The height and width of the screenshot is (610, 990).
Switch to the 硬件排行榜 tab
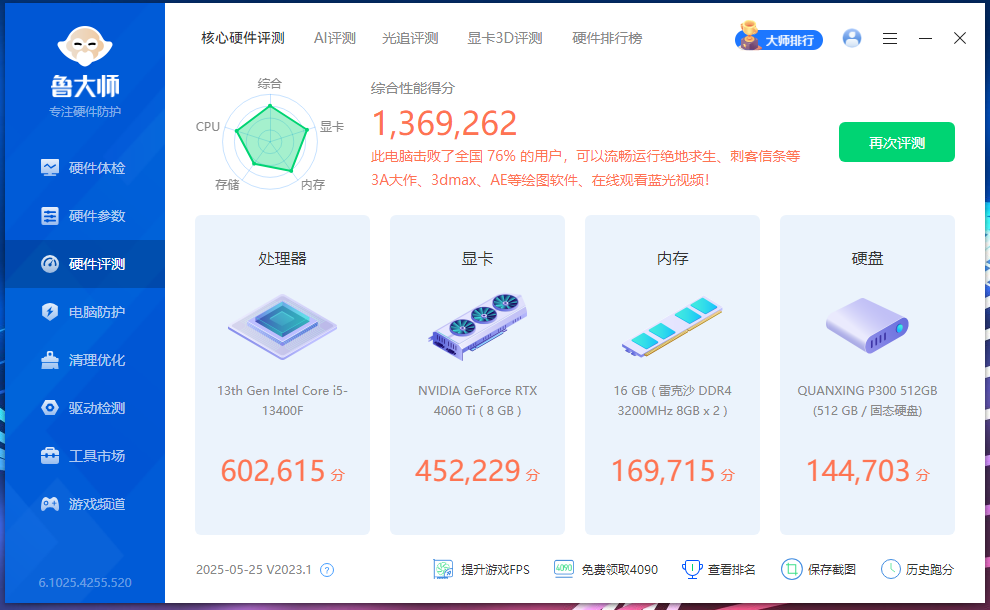(x=607, y=39)
